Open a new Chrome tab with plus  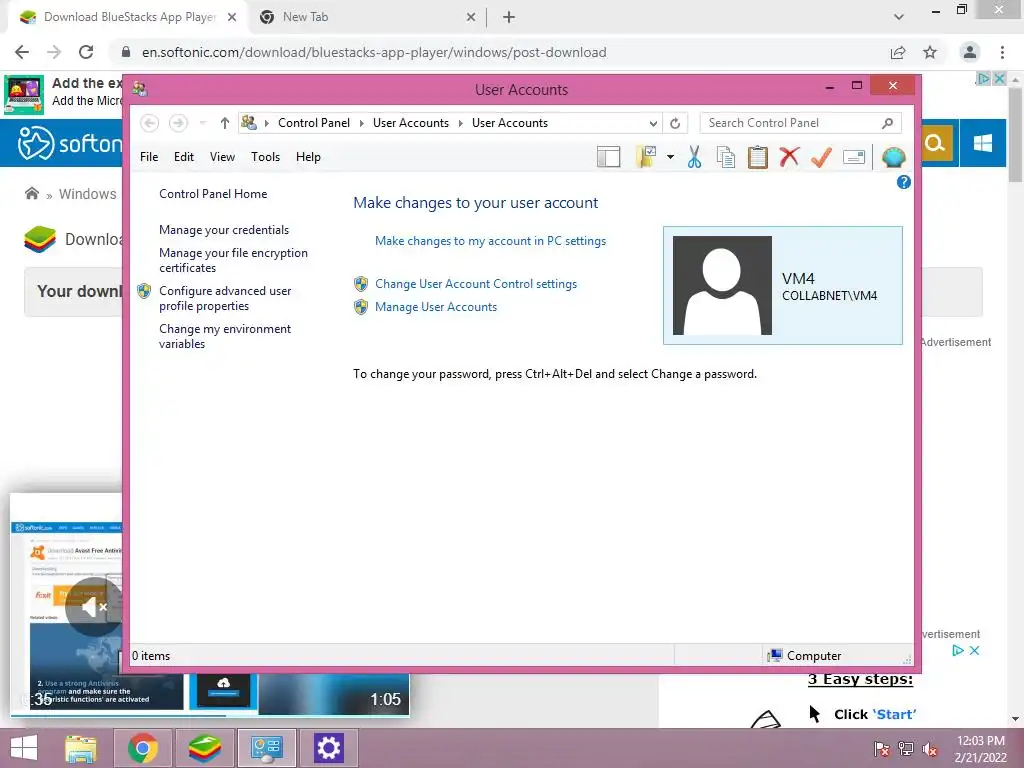(509, 18)
